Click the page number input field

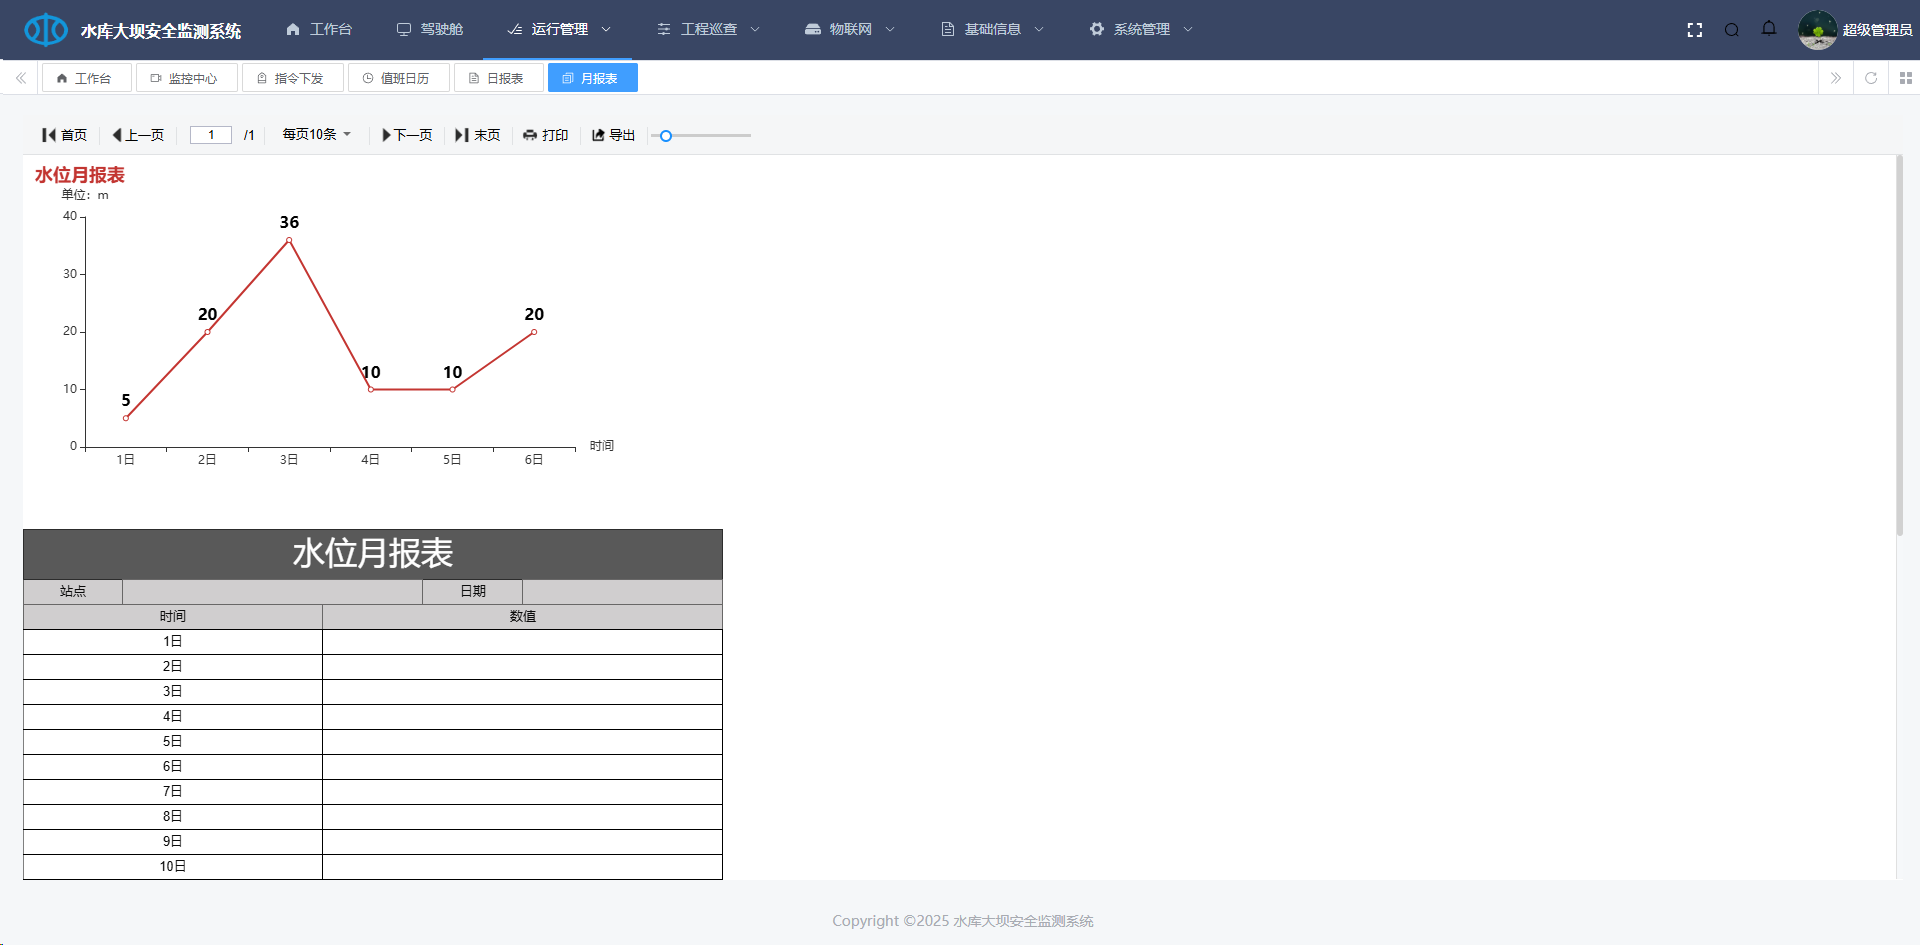[211, 135]
